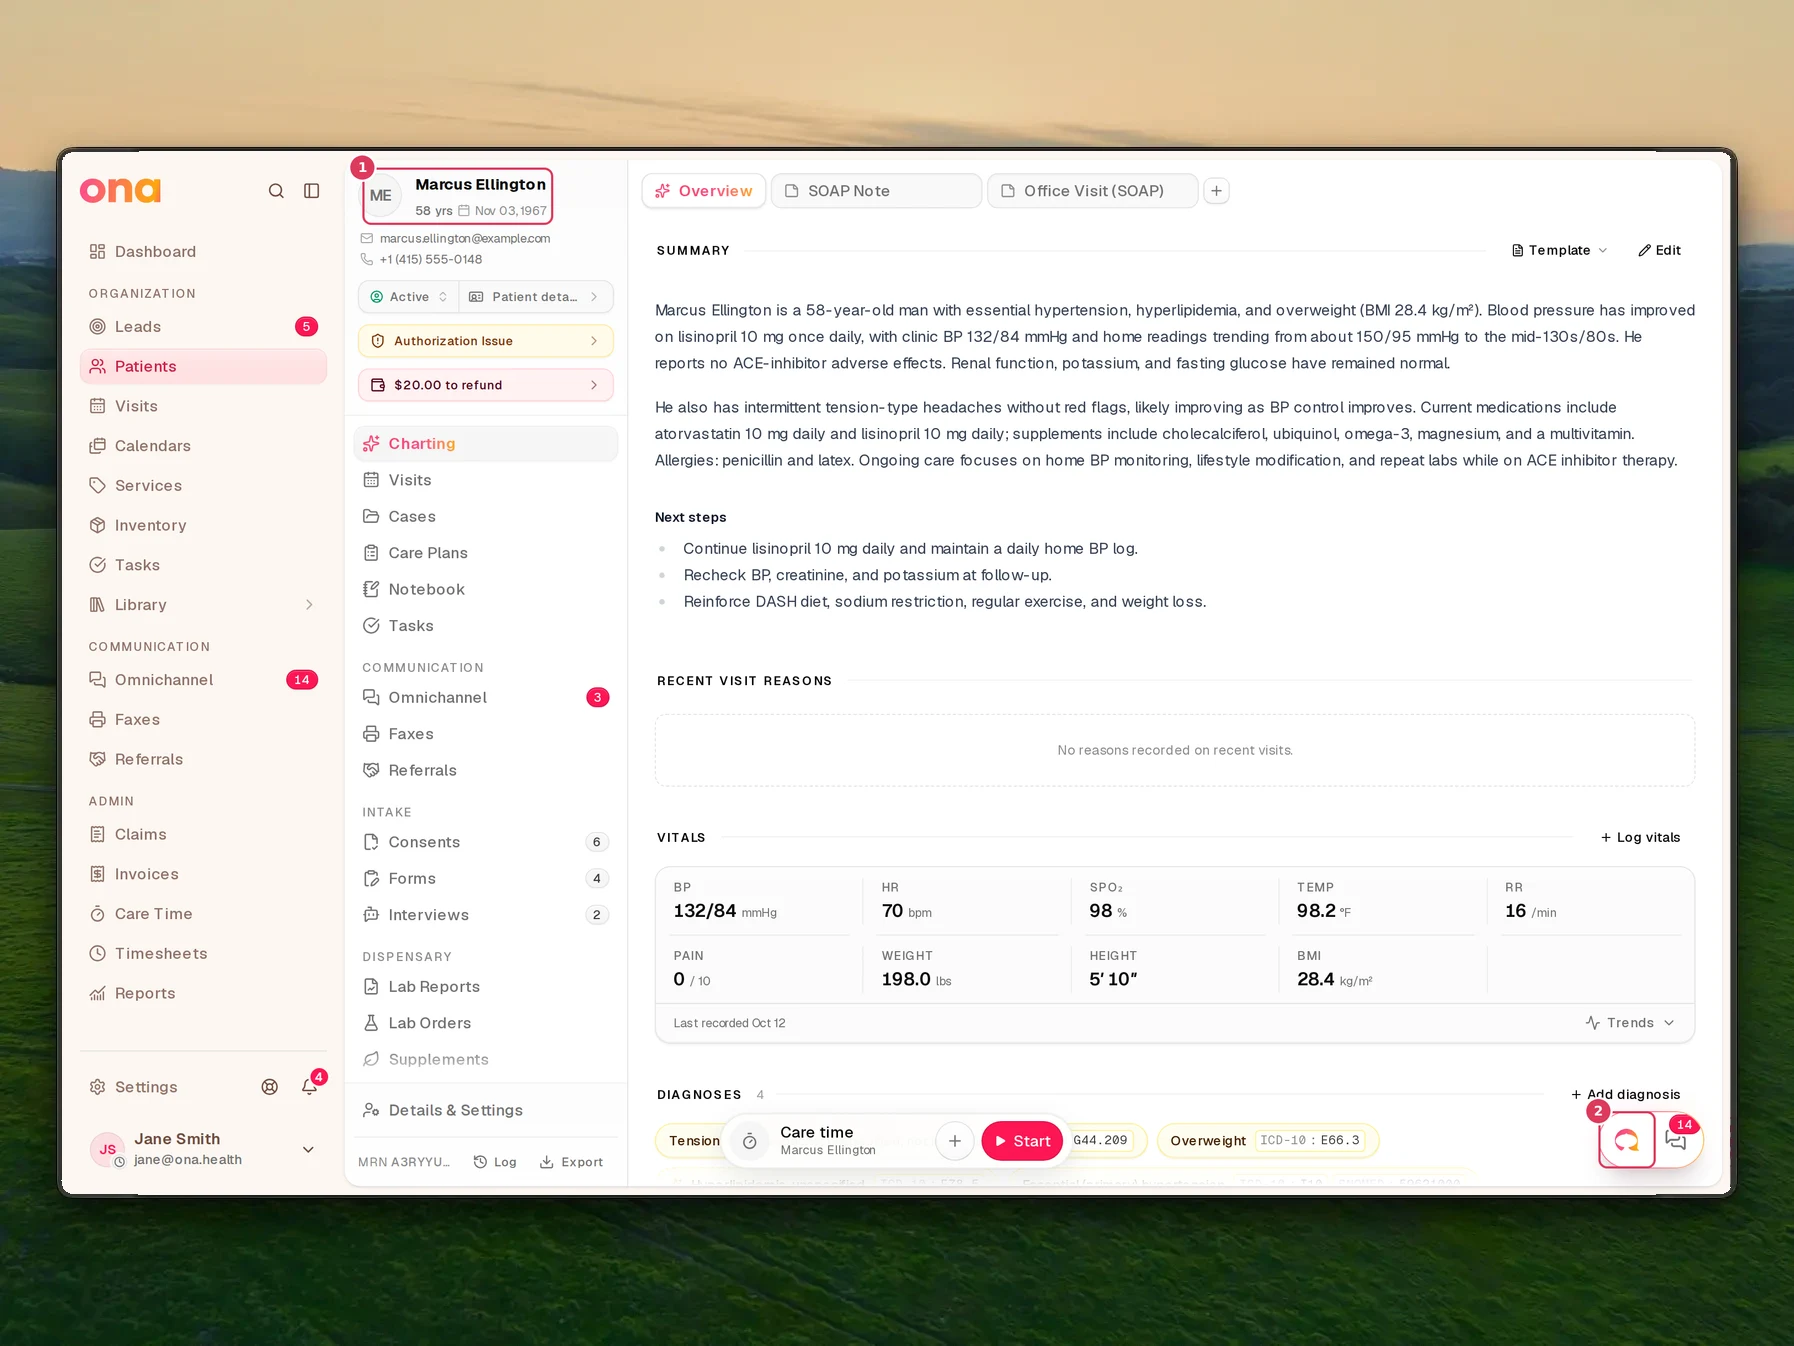Open Lab Orders in the Dispensary section
This screenshot has width=1794, height=1346.
(x=486, y=1023)
